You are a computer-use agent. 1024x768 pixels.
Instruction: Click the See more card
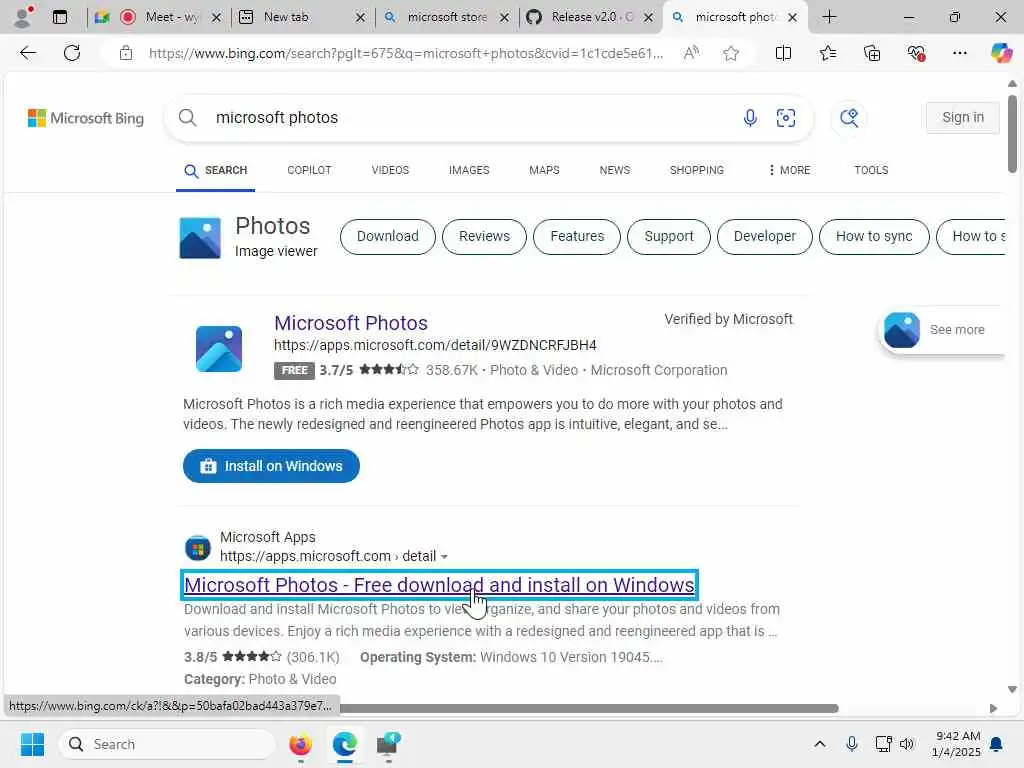click(942, 330)
